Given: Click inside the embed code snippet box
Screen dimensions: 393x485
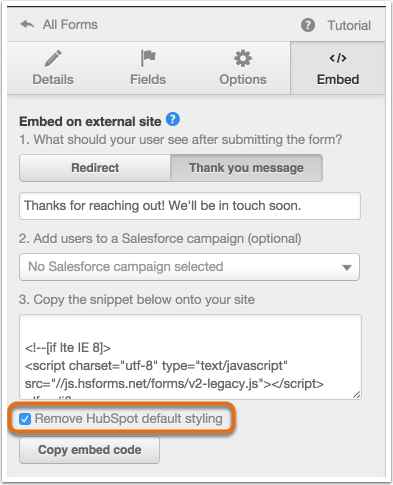Looking at the screenshot, I should 190,357.
